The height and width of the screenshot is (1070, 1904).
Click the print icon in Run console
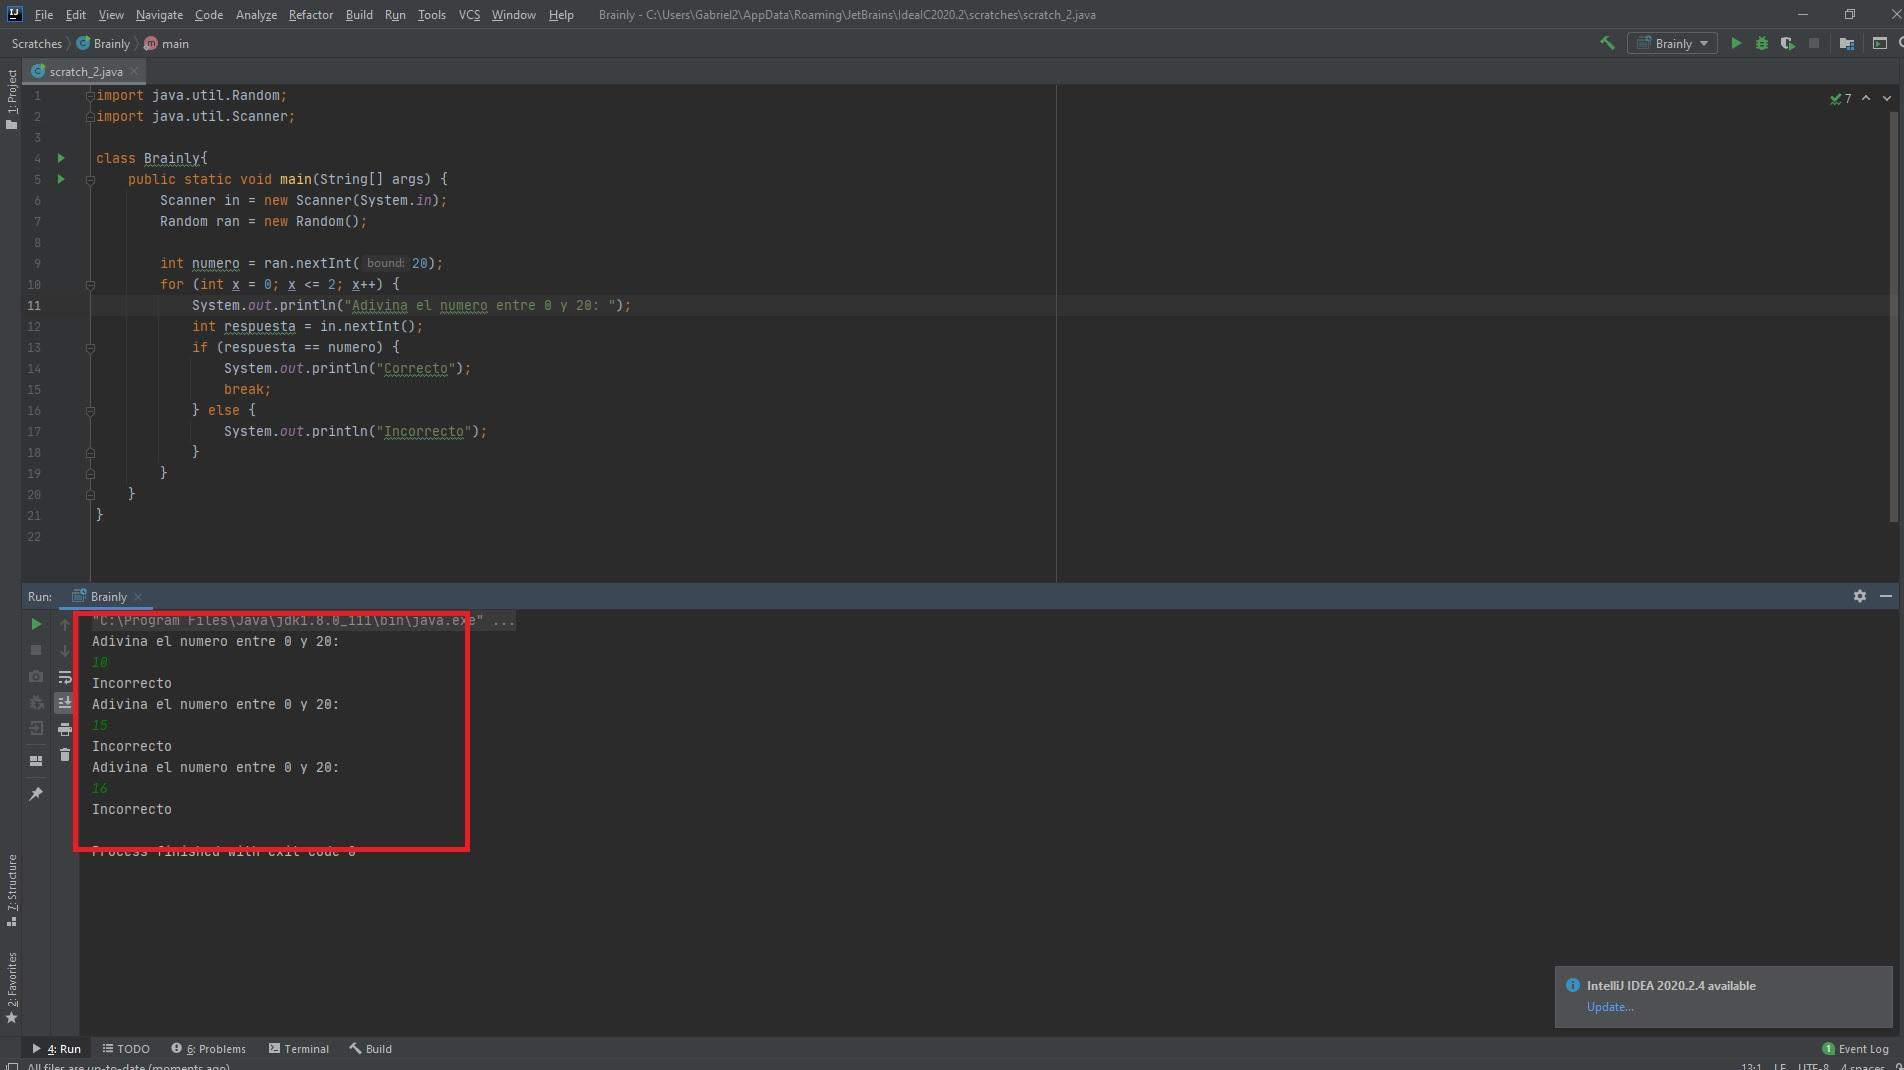click(x=65, y=729)
